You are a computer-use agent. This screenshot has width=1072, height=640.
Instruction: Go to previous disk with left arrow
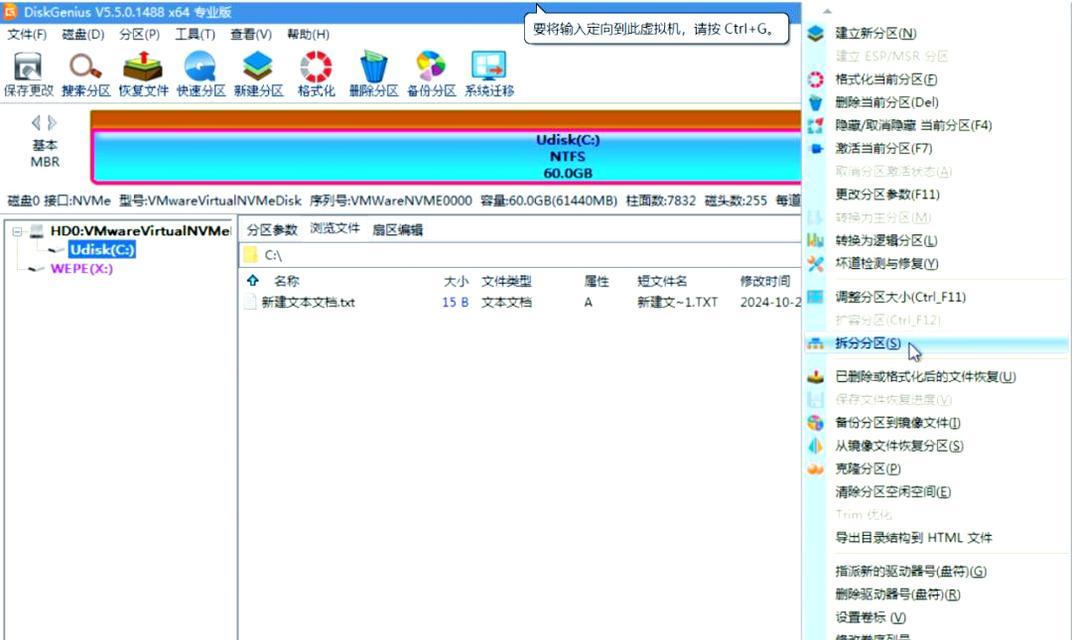pos(36,123)
